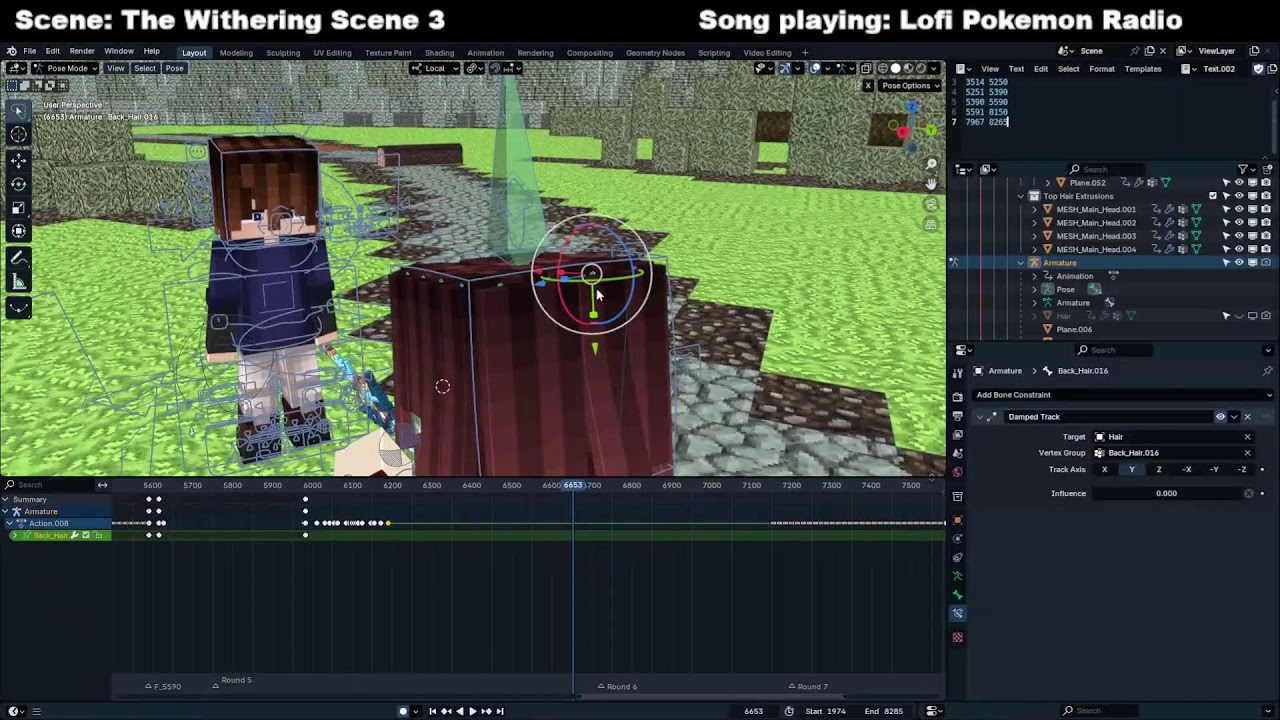The image size is (1280, 720).
Task: Switch to the Animation workspace tab
Action: (485, 53)
